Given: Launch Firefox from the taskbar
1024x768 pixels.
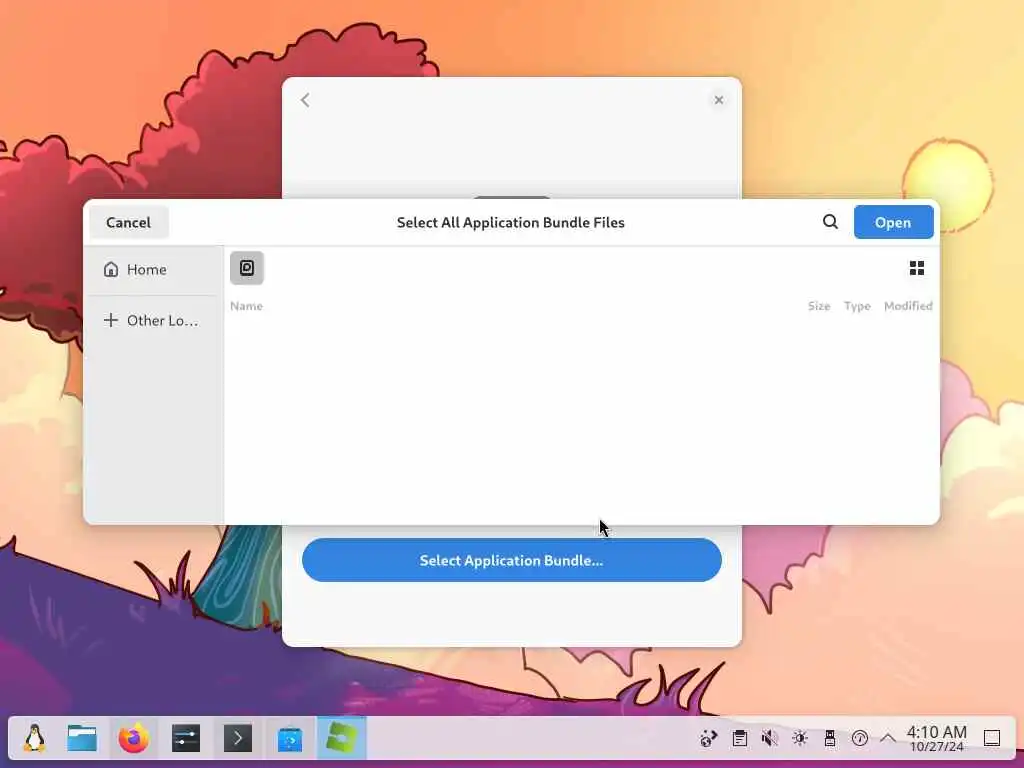Looking at the screenshot, I should [134, 739].
